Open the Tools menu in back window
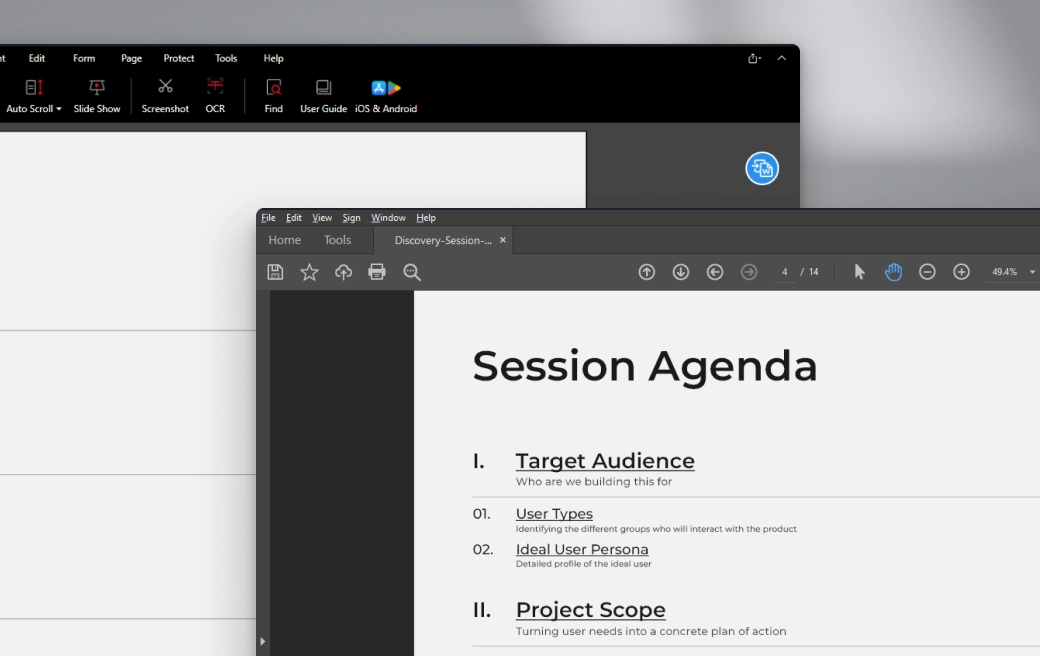 click(226, 58)
